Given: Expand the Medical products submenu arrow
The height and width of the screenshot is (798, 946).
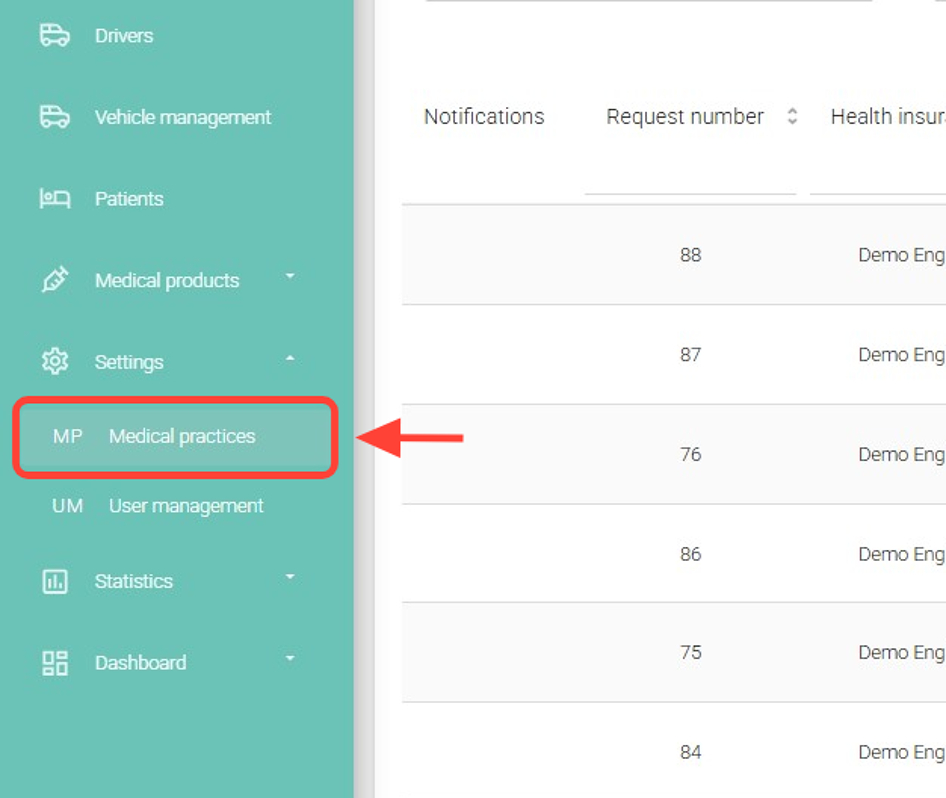Looking at the screenshot, I should pos(290,277).
